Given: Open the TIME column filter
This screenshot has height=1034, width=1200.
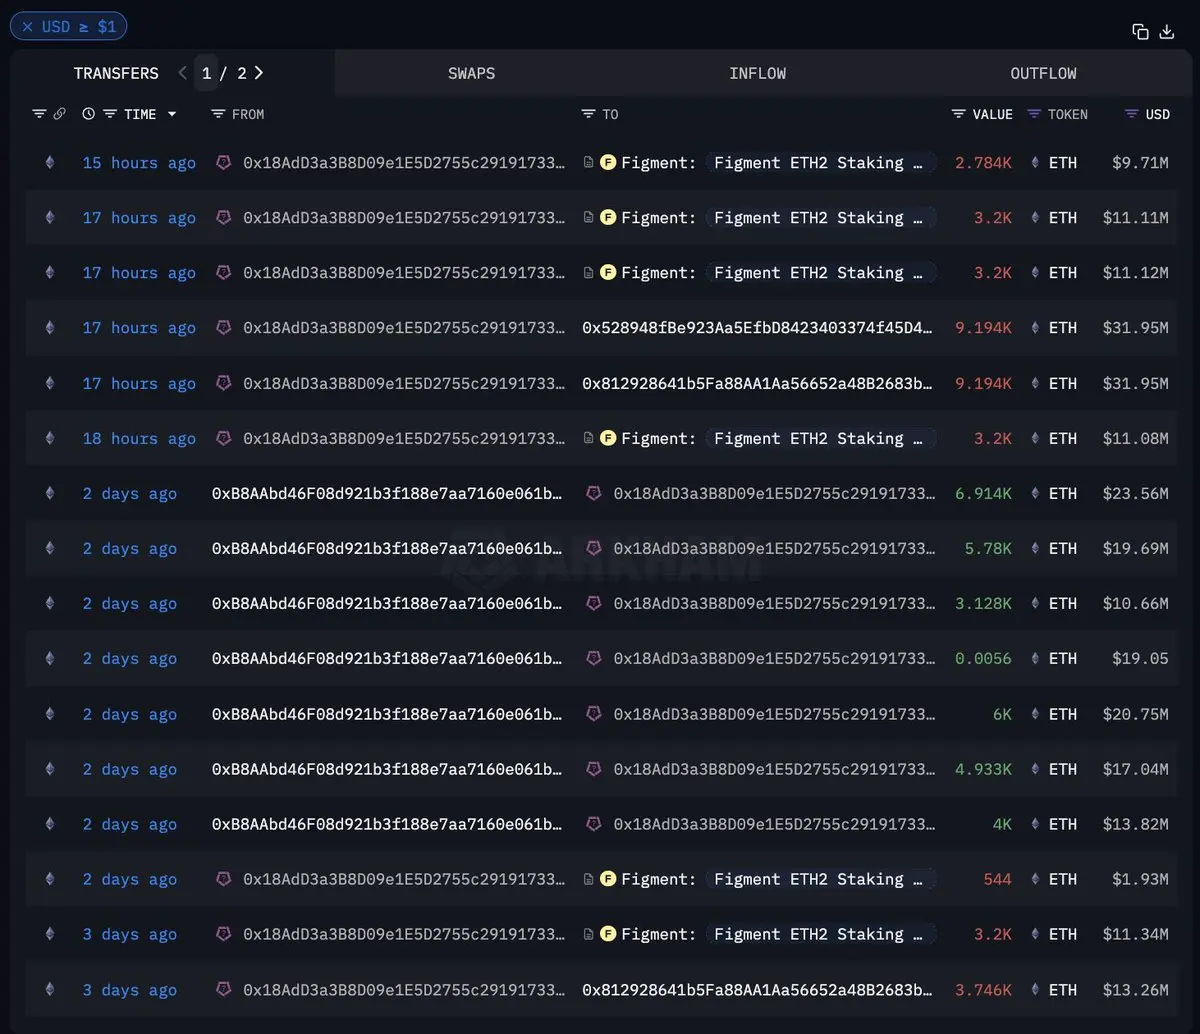Looking at the screenshot, I should pos(110,114).
